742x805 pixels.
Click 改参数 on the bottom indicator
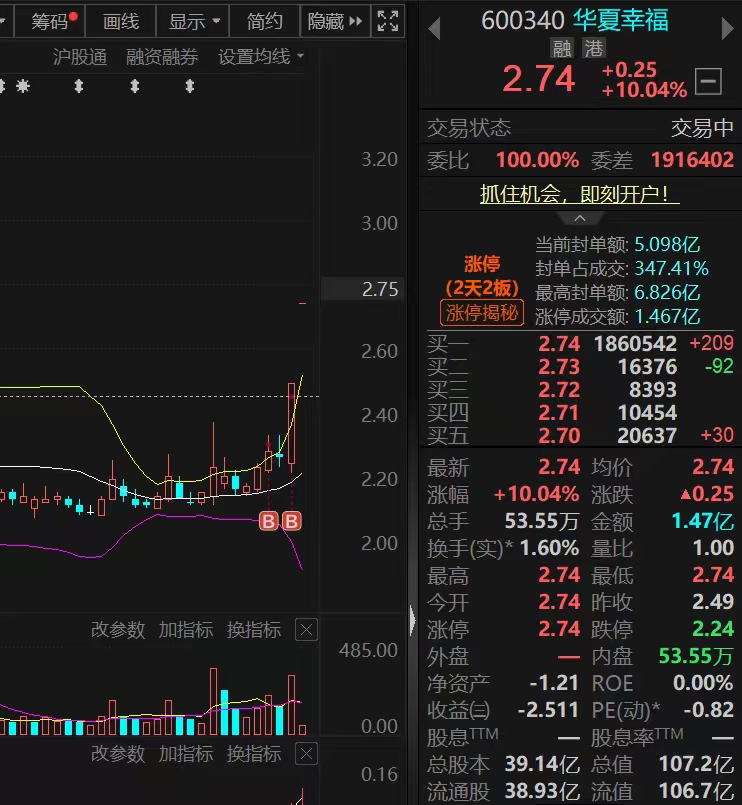click(118, 754)
